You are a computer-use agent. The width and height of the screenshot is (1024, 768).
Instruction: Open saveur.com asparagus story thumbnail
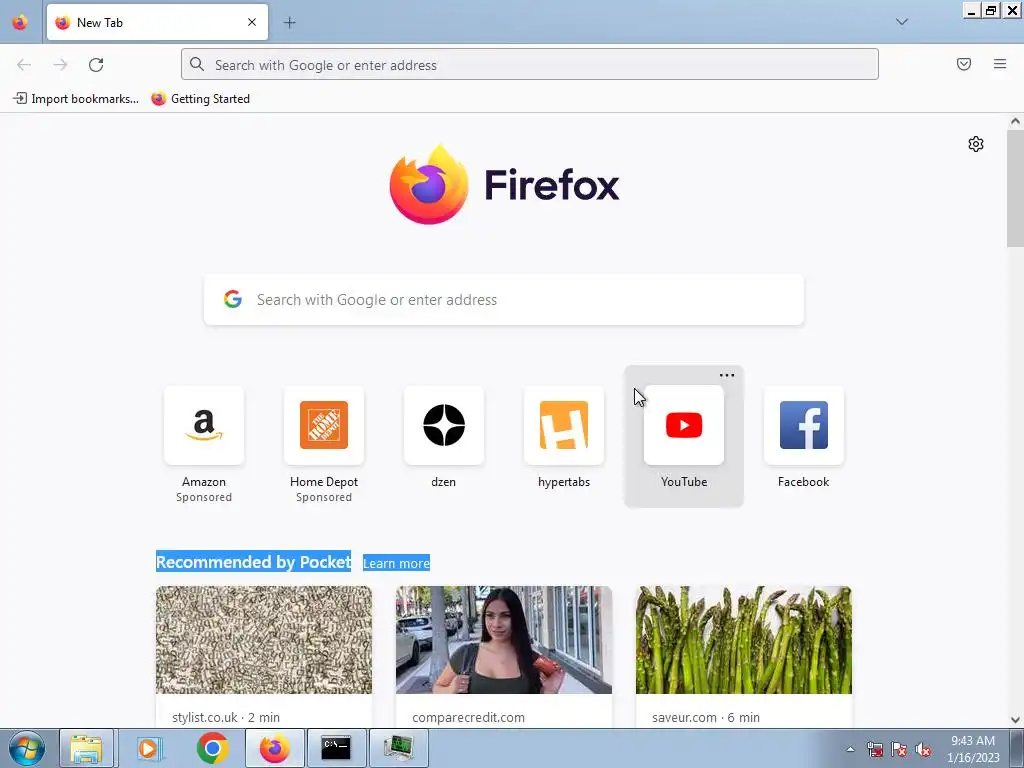(744, 640)
